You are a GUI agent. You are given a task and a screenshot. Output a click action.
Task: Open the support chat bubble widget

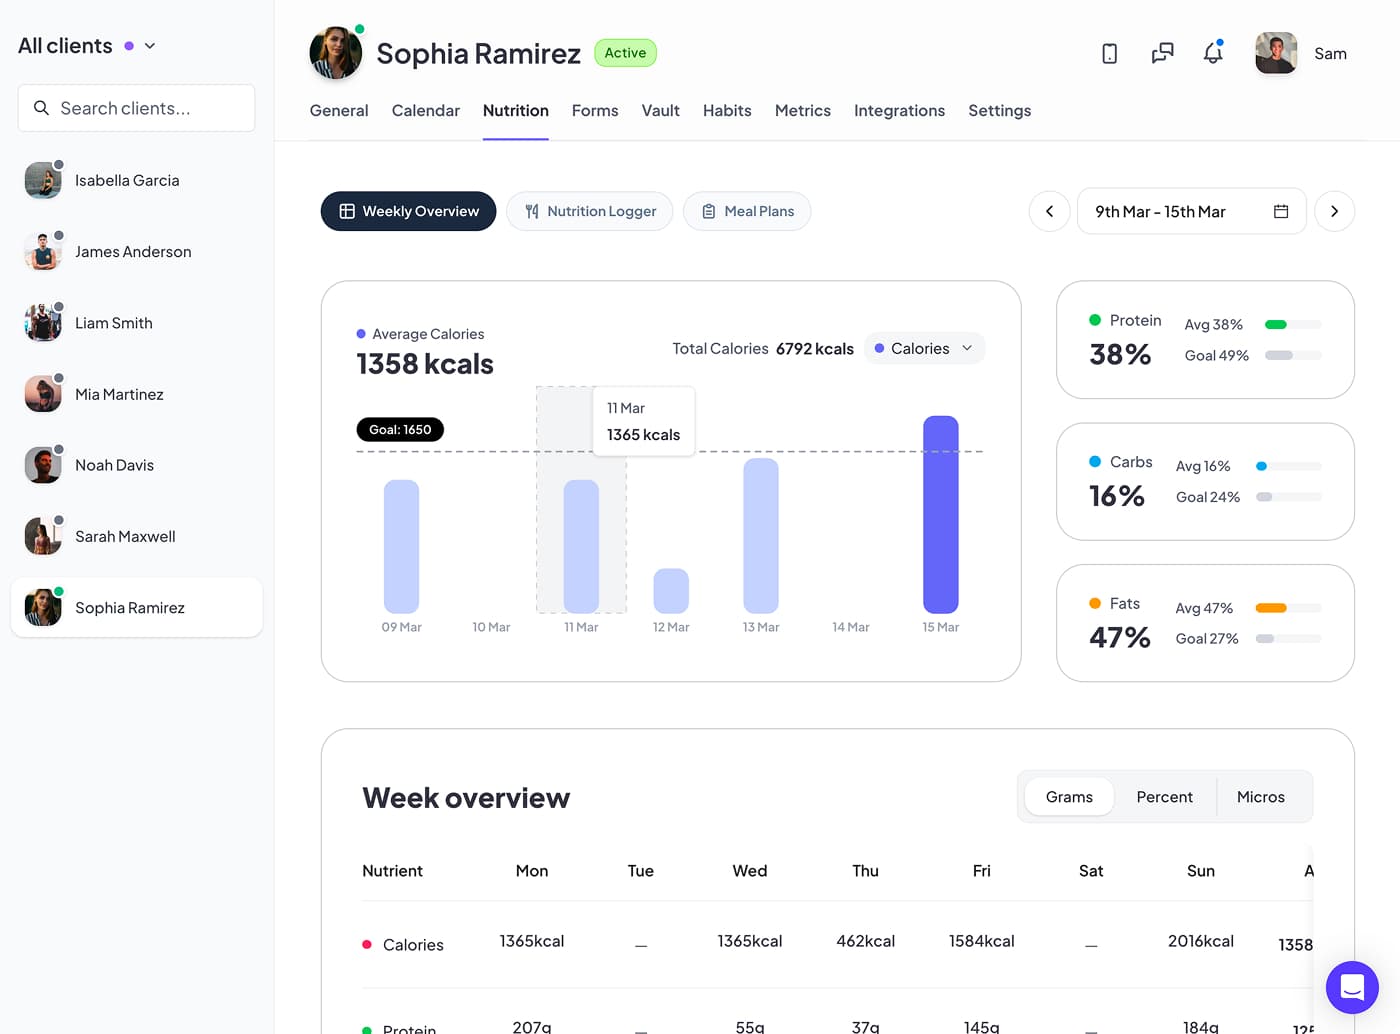click(1352, 987)
